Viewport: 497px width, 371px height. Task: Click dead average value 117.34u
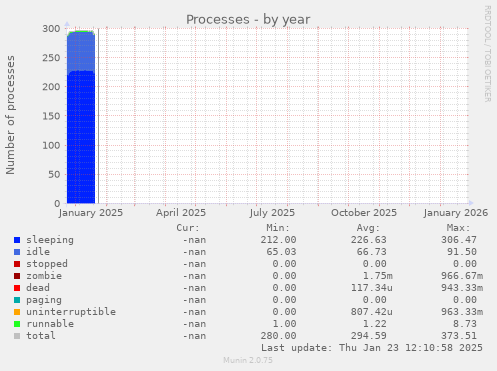click(x=372, y=288)
